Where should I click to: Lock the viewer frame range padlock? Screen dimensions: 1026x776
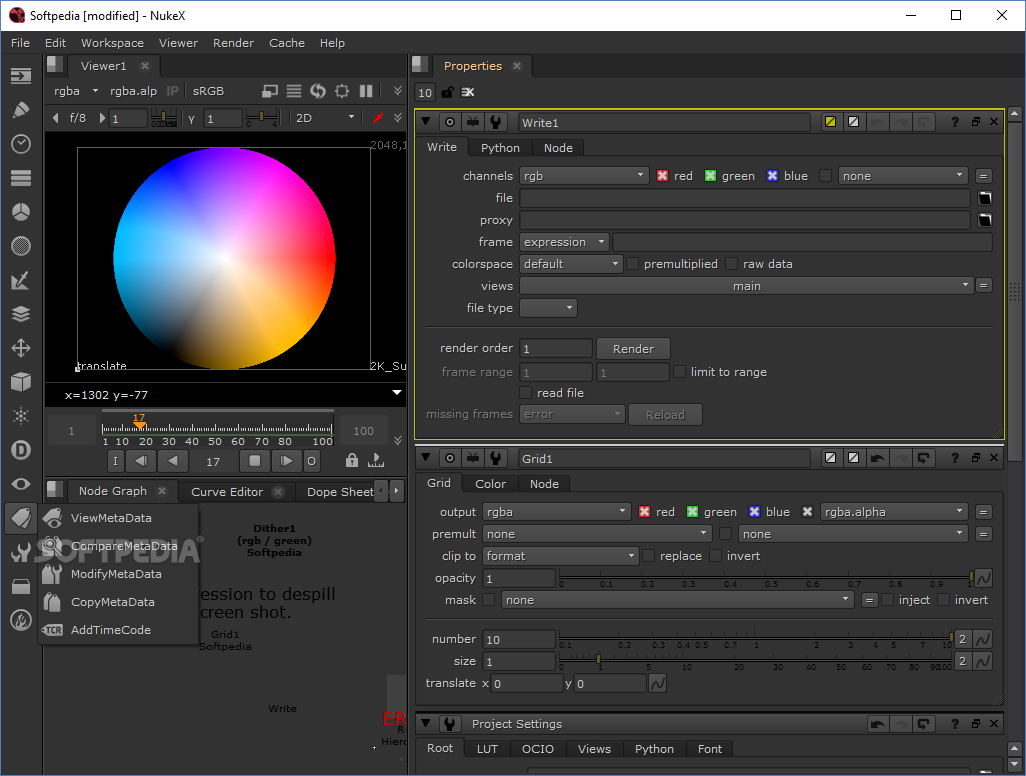351,461
